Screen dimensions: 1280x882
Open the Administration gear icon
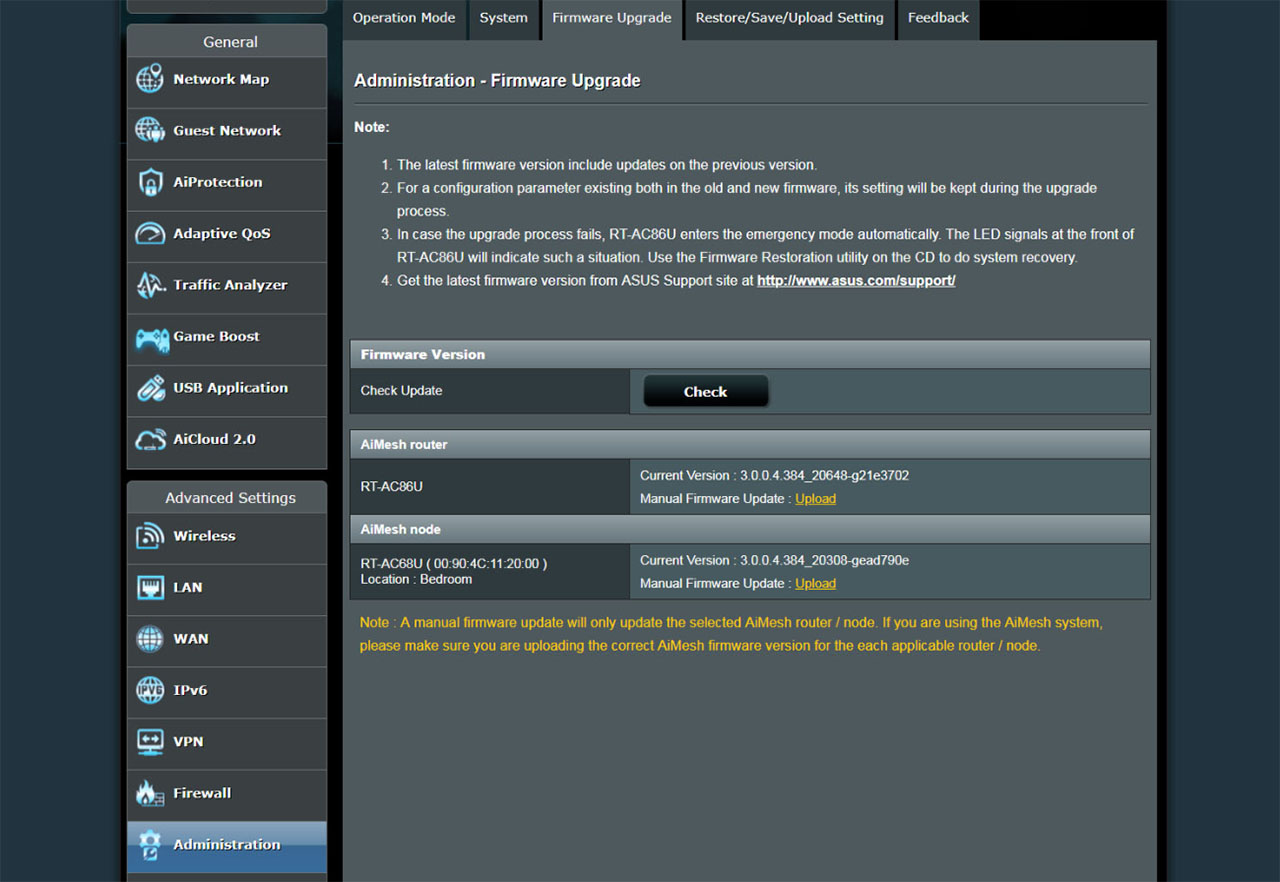coord(150,845)
